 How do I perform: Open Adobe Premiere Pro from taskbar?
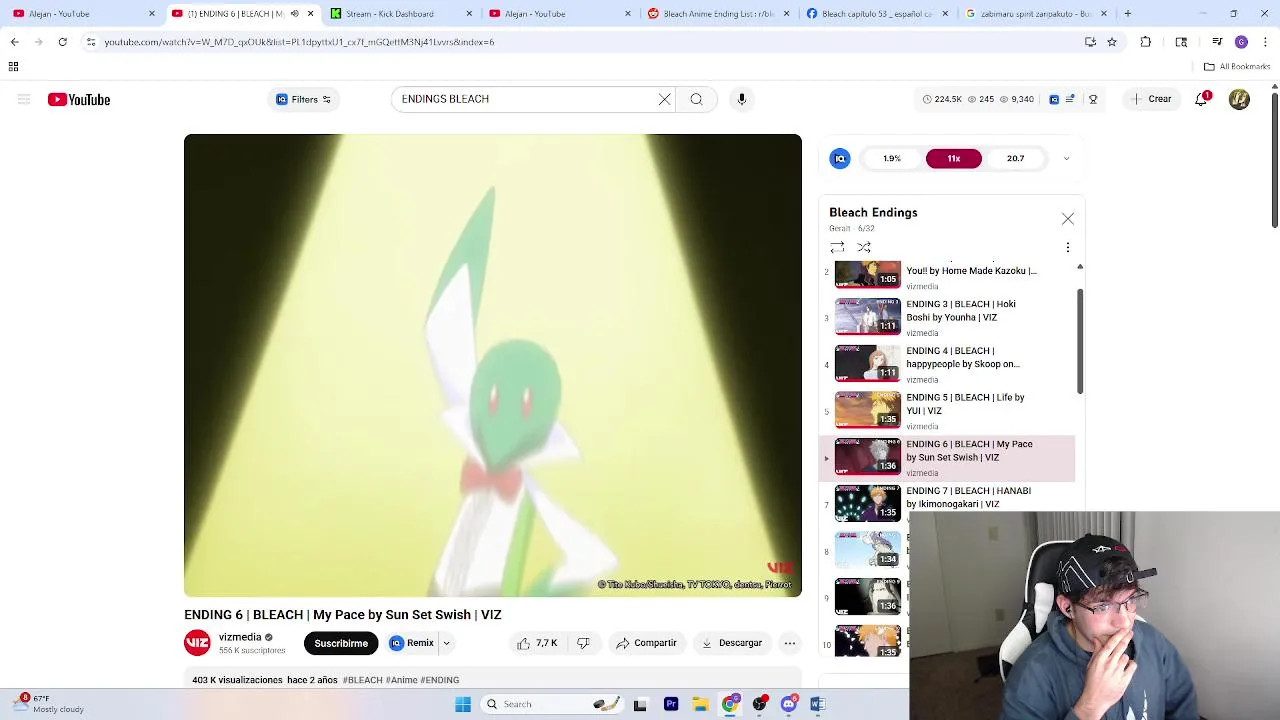671,704
